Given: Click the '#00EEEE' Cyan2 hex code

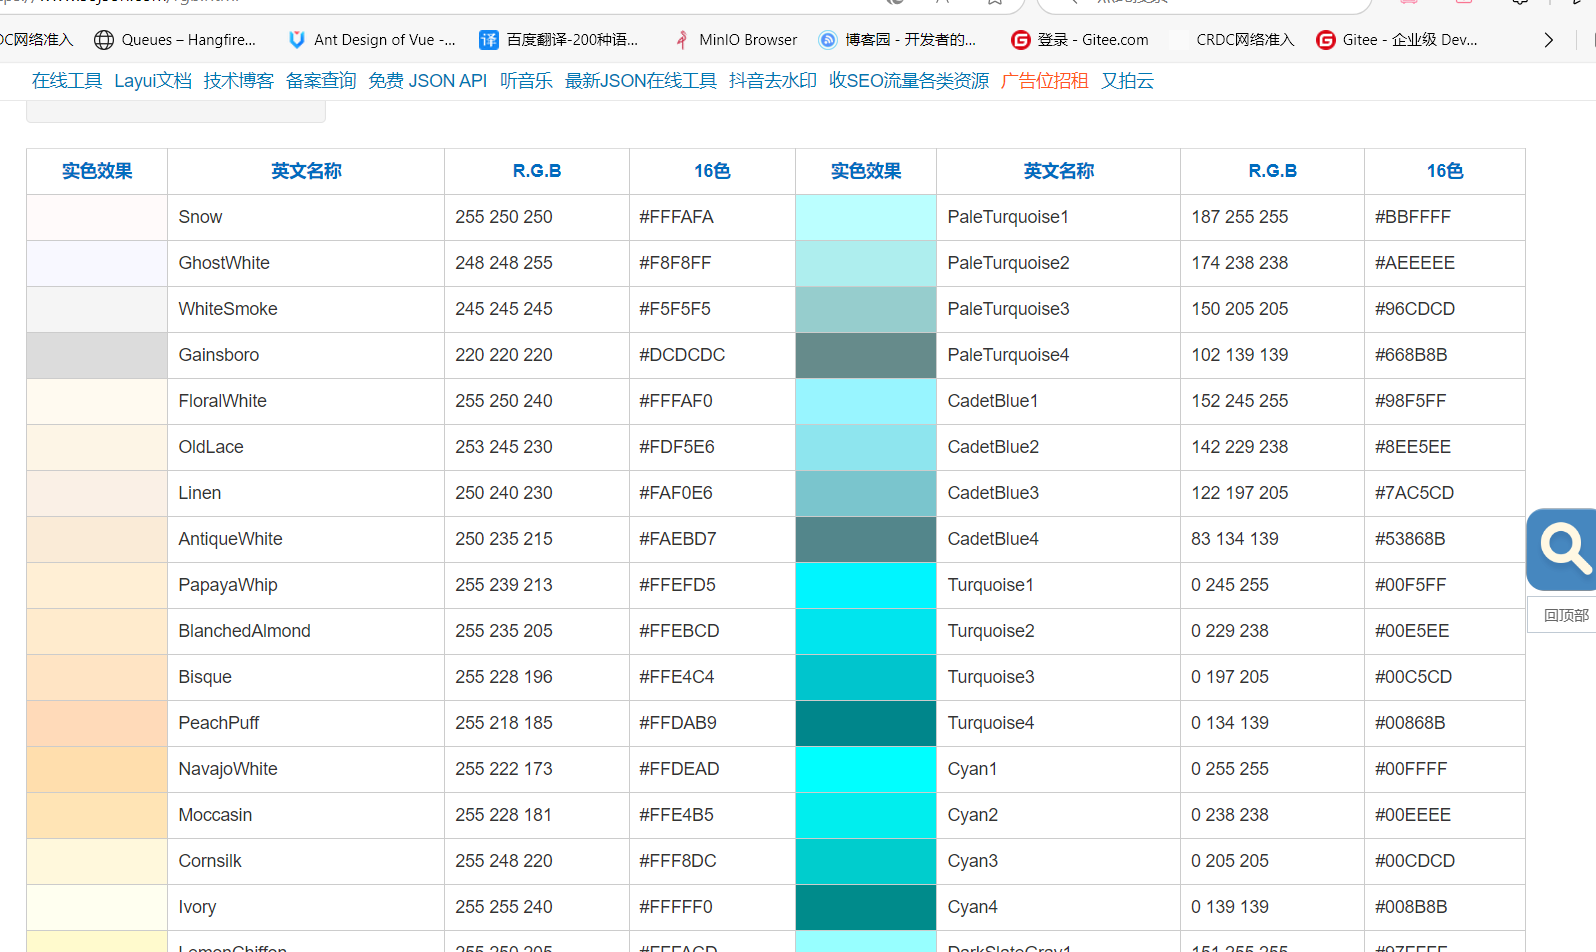Looking at the screenshot, I should tap(1413, 815).
